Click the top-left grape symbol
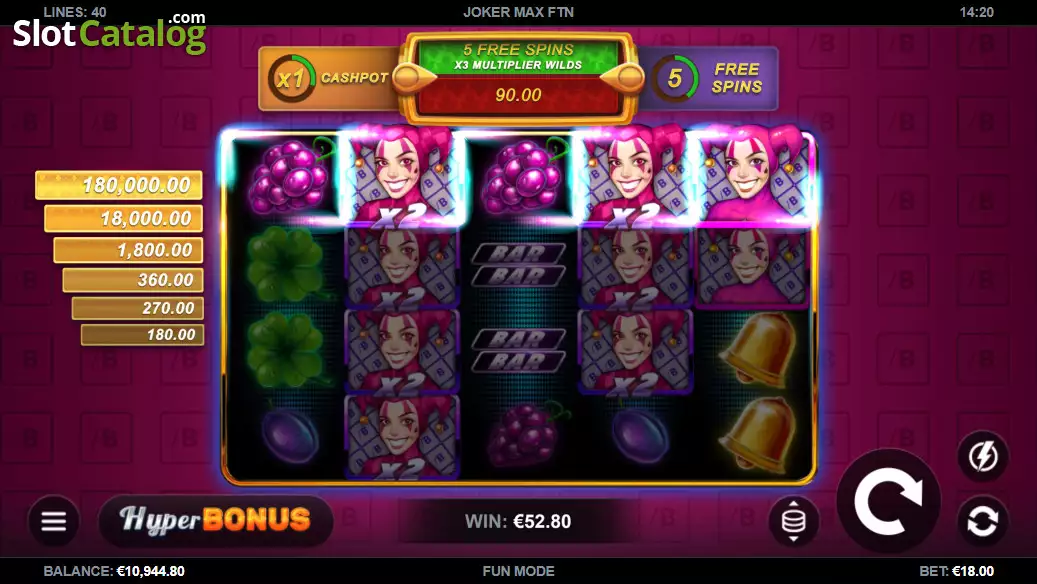 (x=288, y=177)
